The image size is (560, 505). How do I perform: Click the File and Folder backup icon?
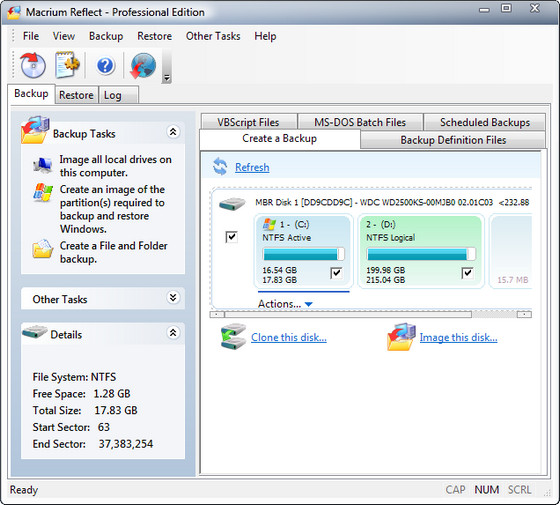pyautogui.click(x=42, y=249)
